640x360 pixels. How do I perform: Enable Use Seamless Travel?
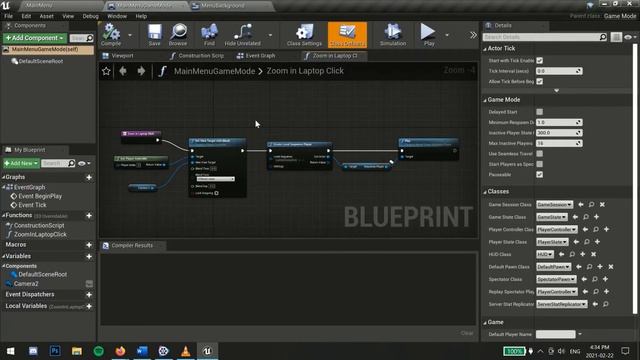click(x=540, y=154)
